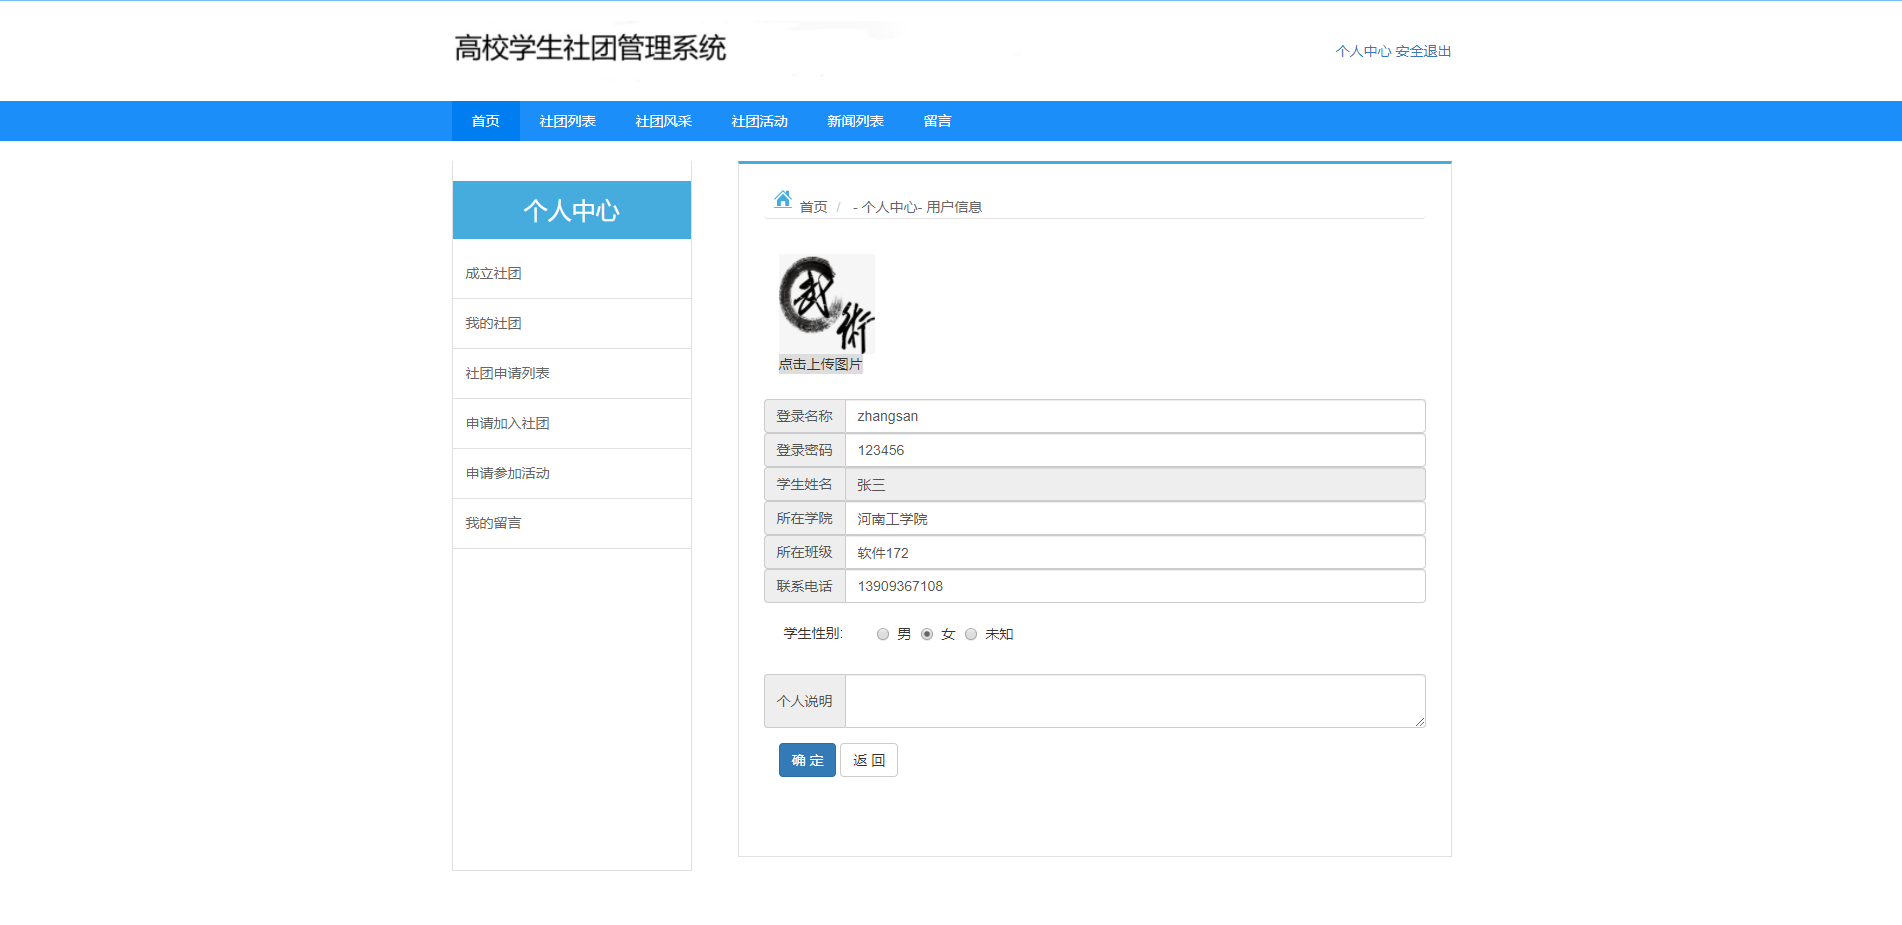Viewport: 1902px width, 925px height.
Task: Click 点击上传图片 to upload a new photo
Action: point(820,364)
